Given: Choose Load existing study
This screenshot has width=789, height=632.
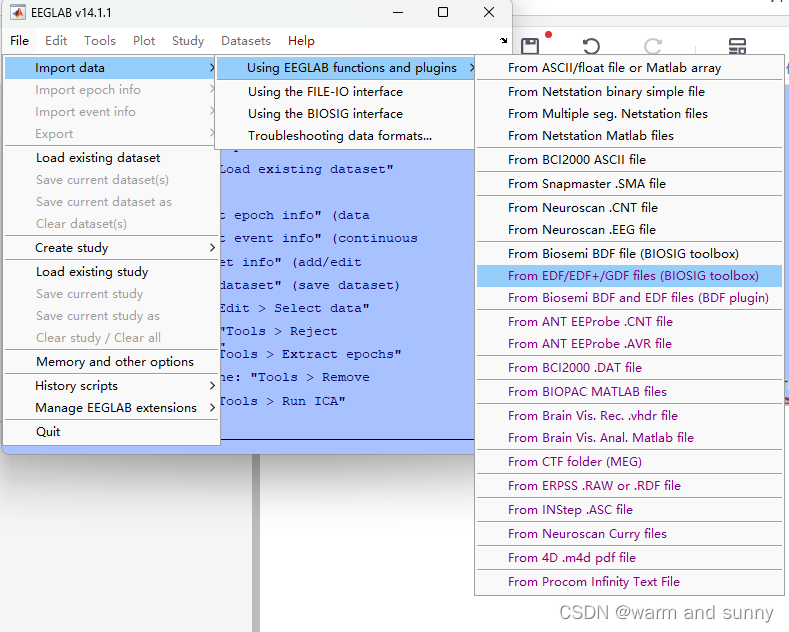Looking at the screenshot, I should [x=112, y=272].
